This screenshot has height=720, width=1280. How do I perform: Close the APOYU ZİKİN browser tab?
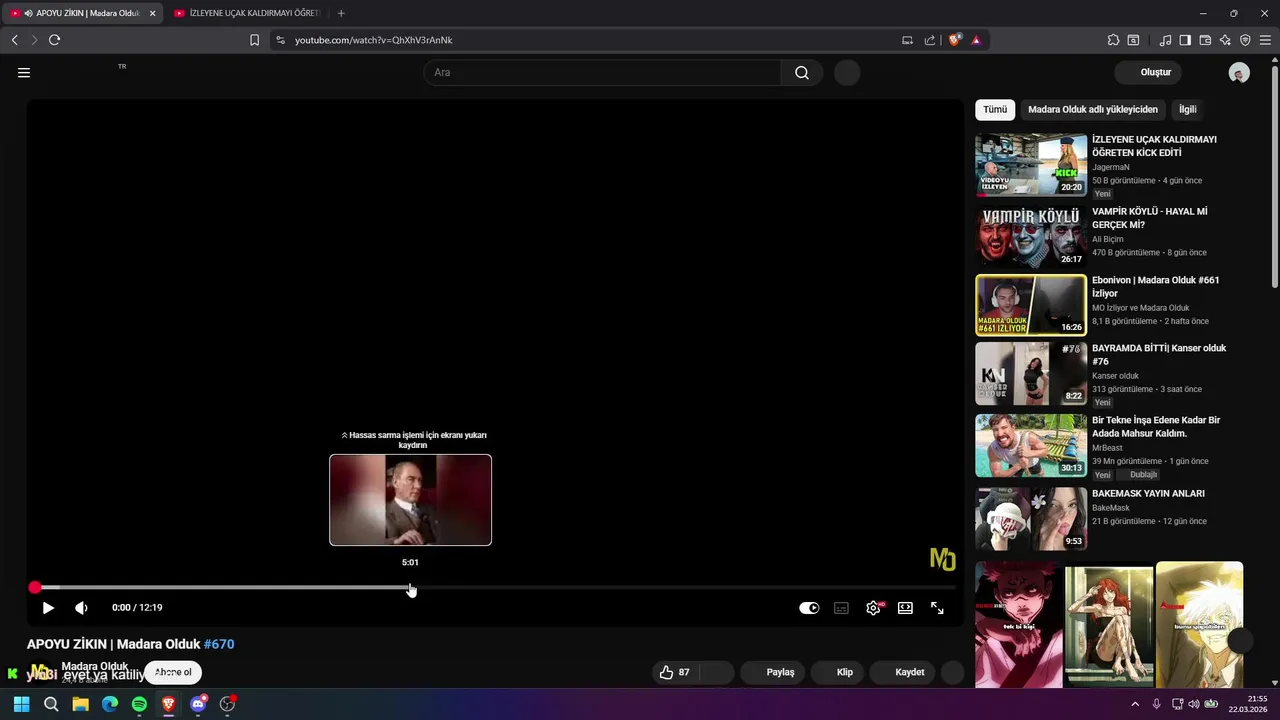tap(152, 13)
